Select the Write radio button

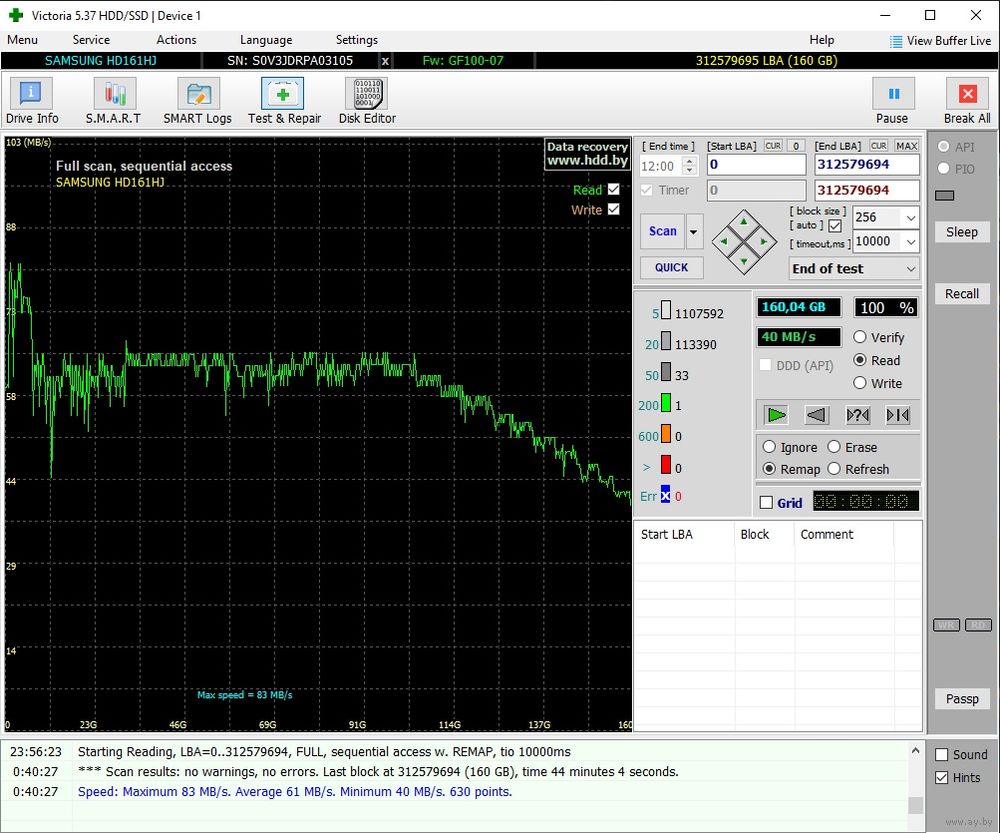click(860, 383)
